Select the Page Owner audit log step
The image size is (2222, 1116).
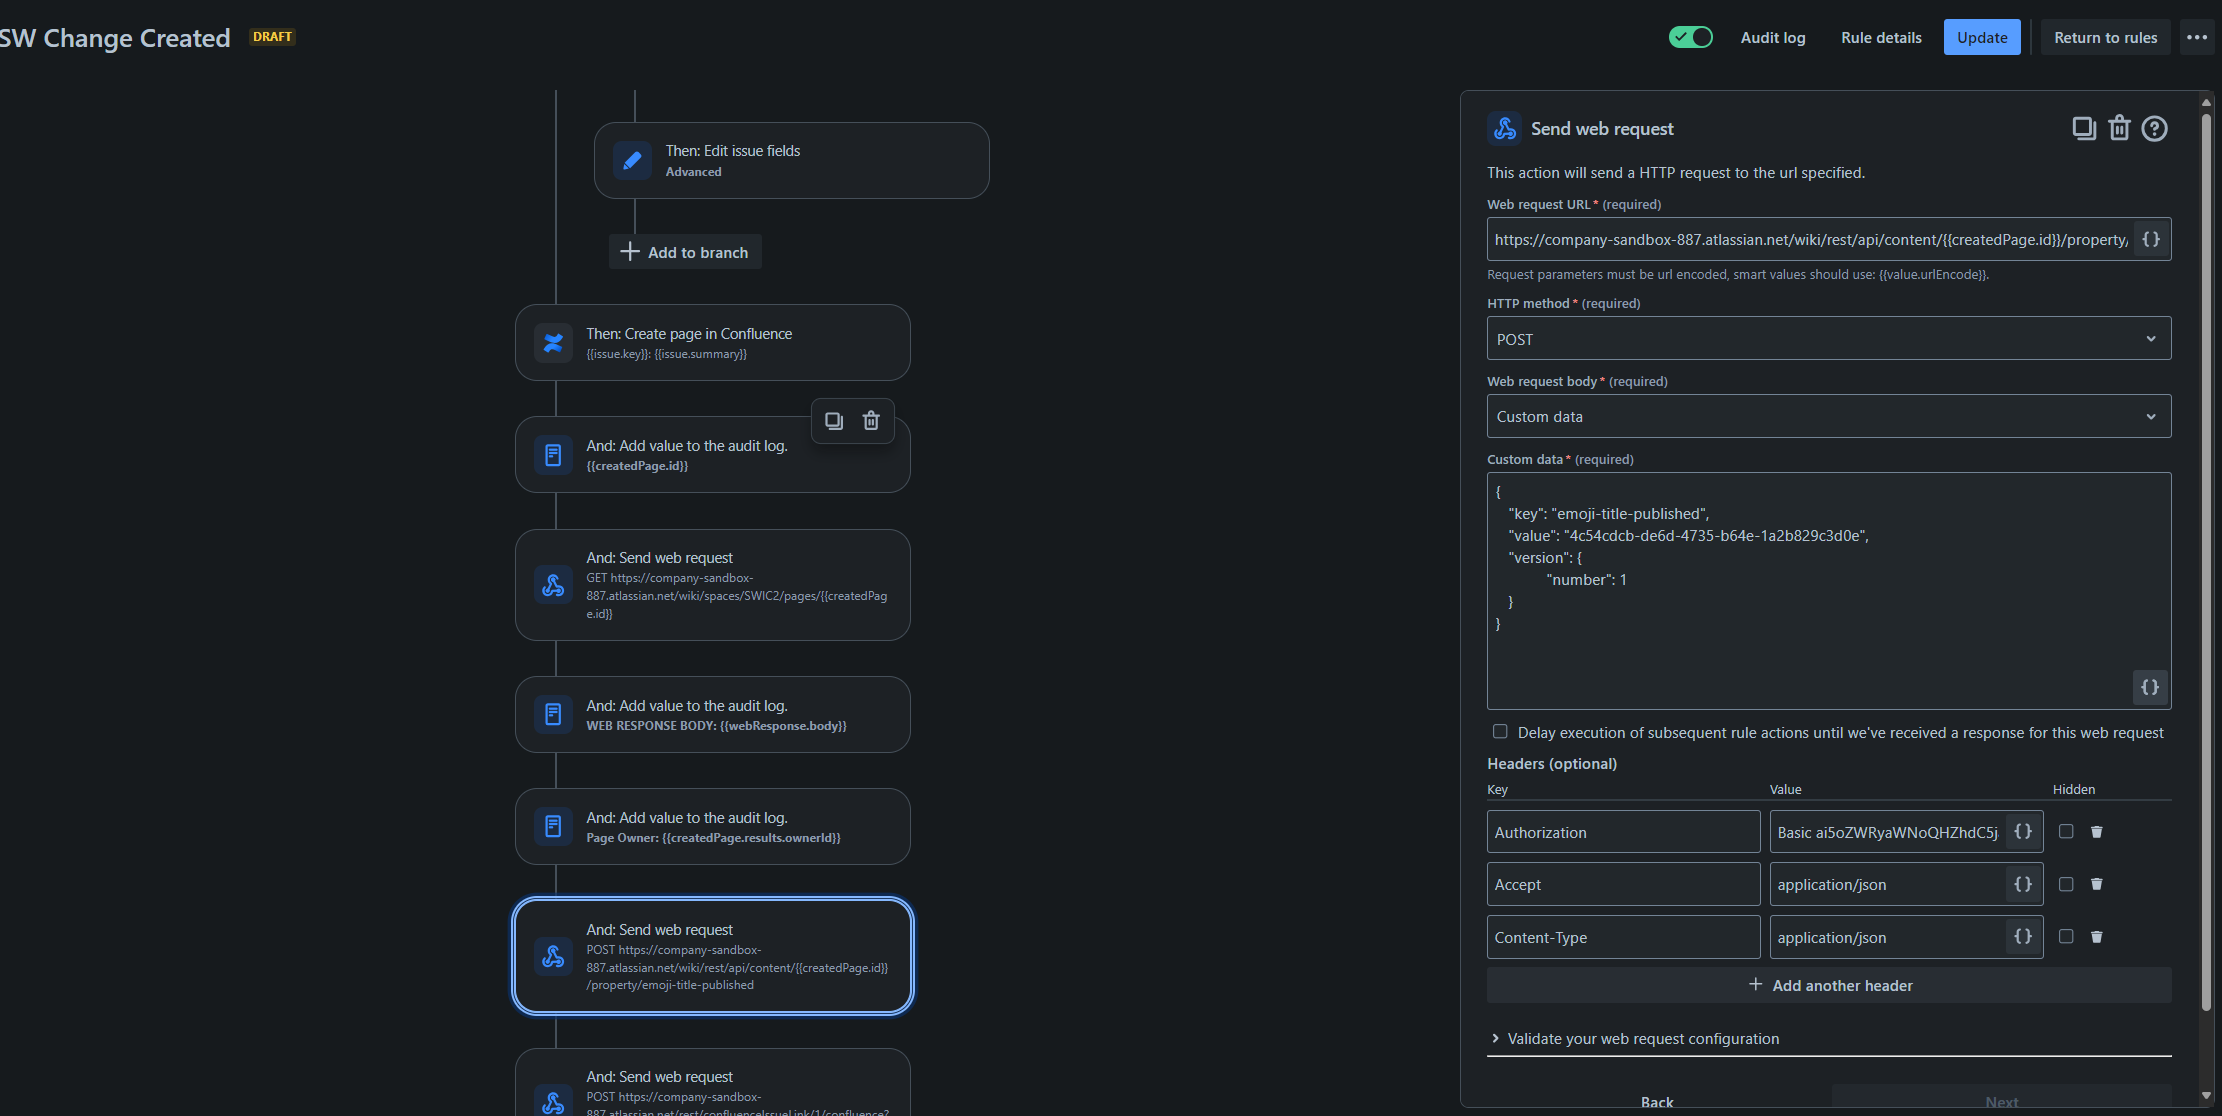(713, 827)
